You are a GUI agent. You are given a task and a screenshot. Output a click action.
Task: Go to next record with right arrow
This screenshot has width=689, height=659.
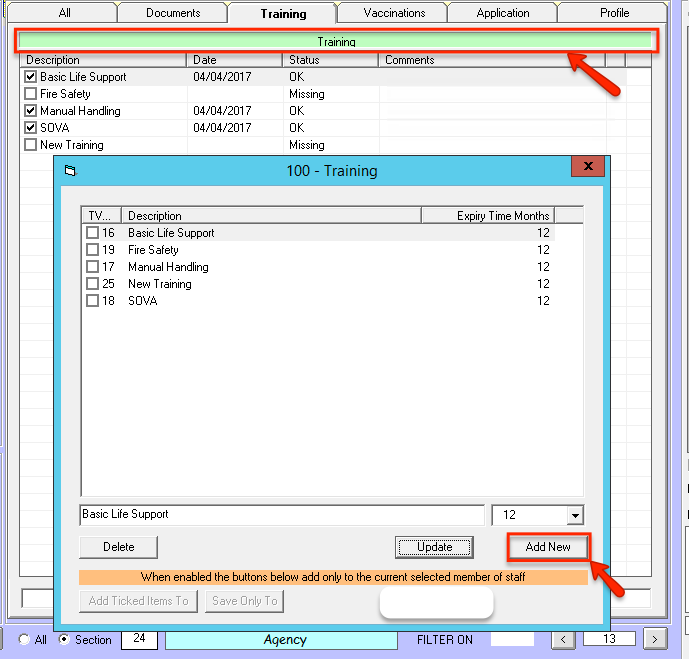coord(655,640)
